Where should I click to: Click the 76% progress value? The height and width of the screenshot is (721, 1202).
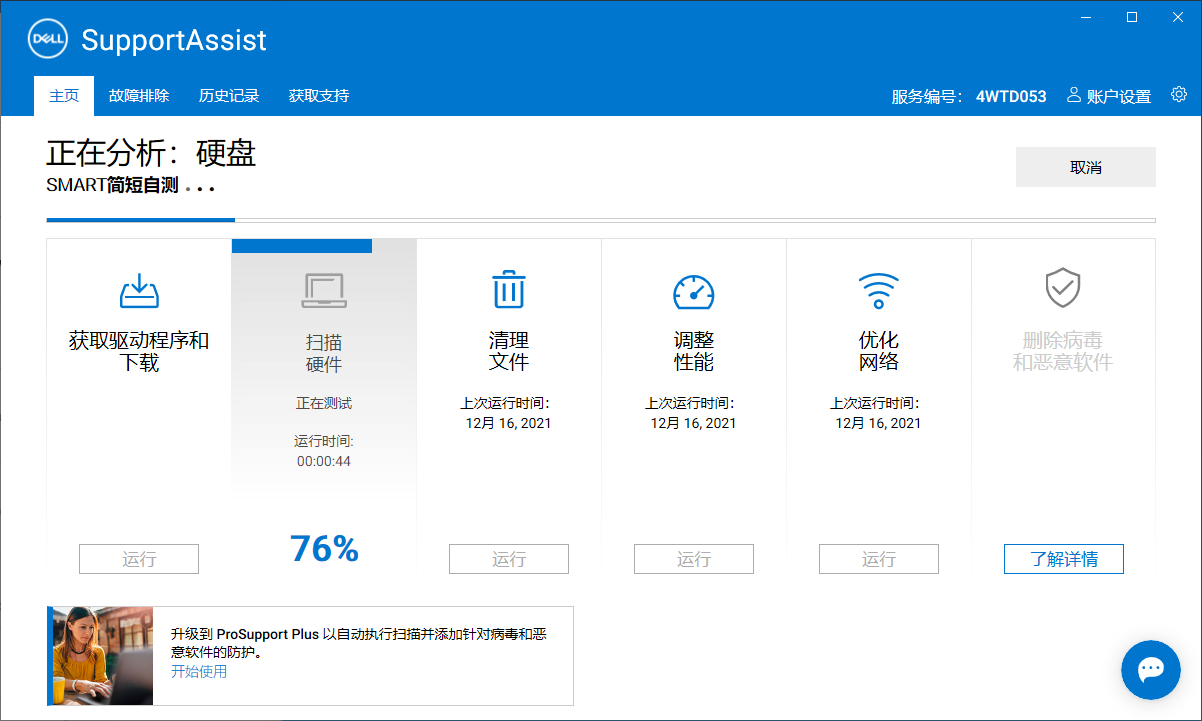[324, 548]
